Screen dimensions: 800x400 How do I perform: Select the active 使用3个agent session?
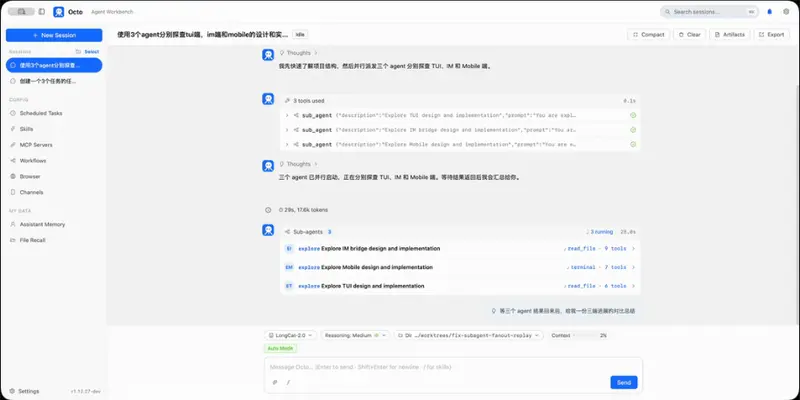click(54, 65)
